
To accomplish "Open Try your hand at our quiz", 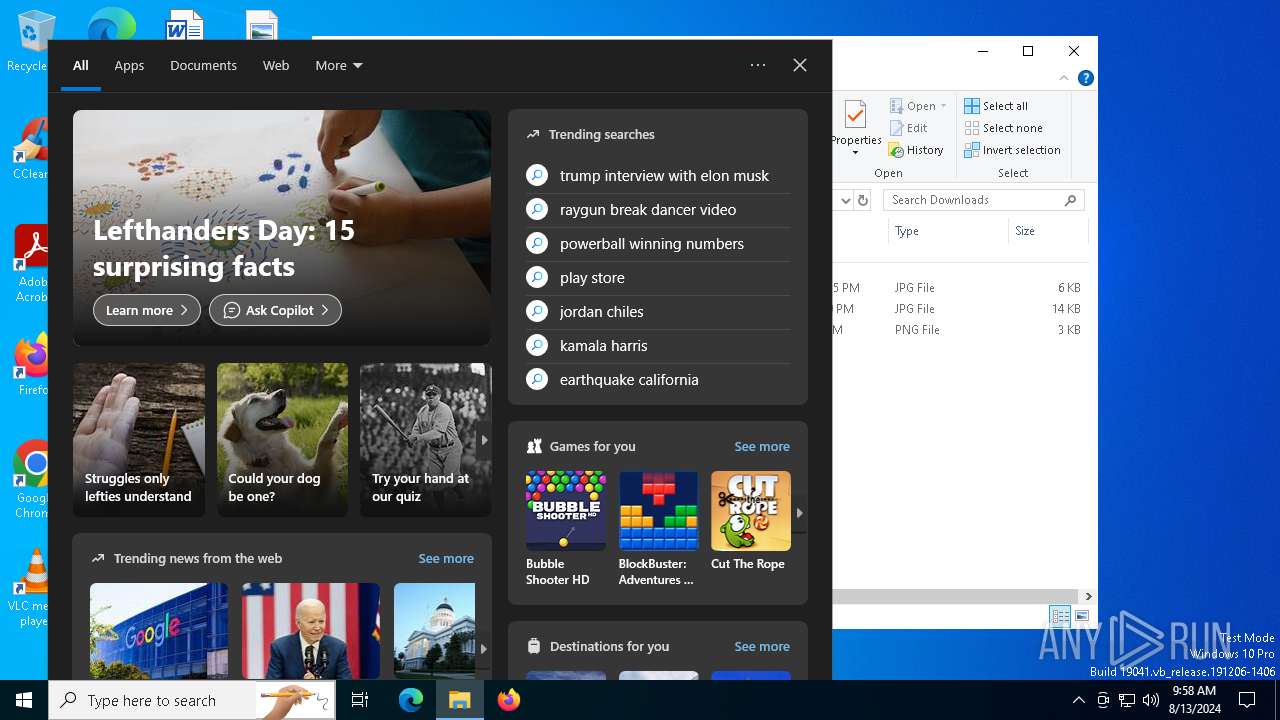I will [425, 440].
